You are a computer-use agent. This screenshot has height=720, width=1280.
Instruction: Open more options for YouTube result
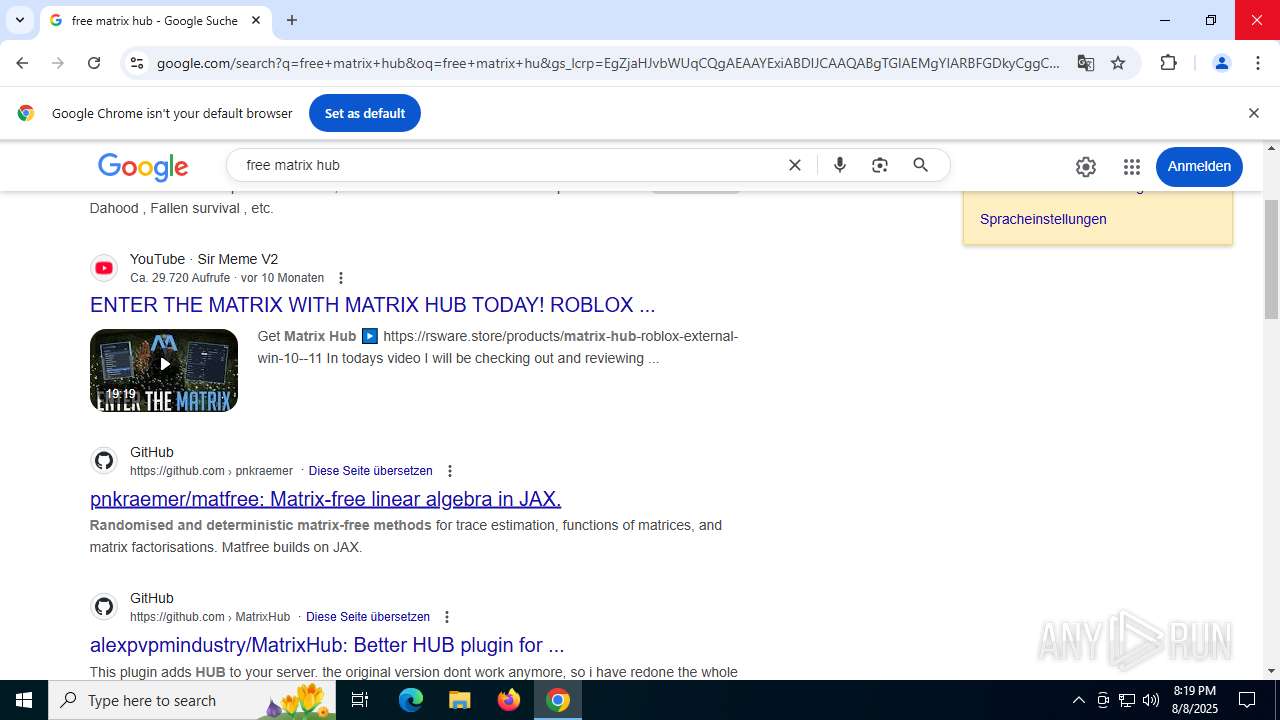click(x=341, y=278)
